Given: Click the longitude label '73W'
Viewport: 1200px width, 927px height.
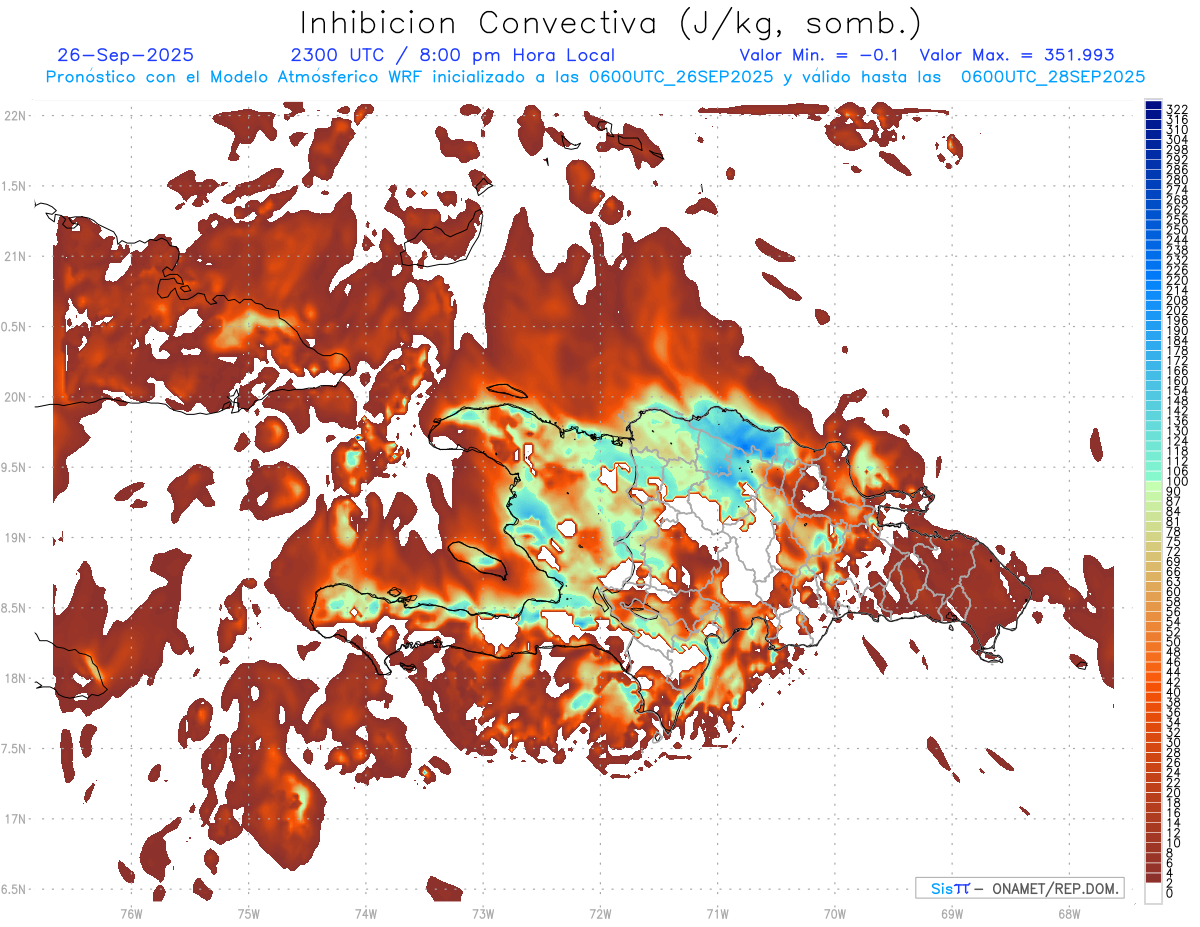Looking at the screenshot, I should 483,913.
